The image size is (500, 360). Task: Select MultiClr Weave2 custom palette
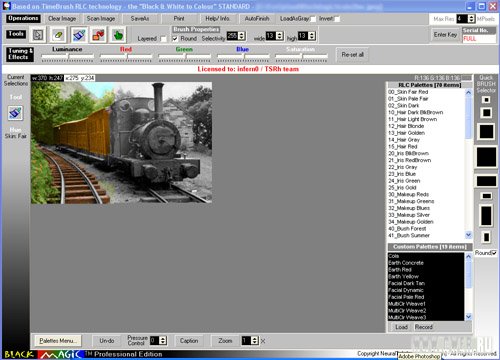[x=426, y=311]
